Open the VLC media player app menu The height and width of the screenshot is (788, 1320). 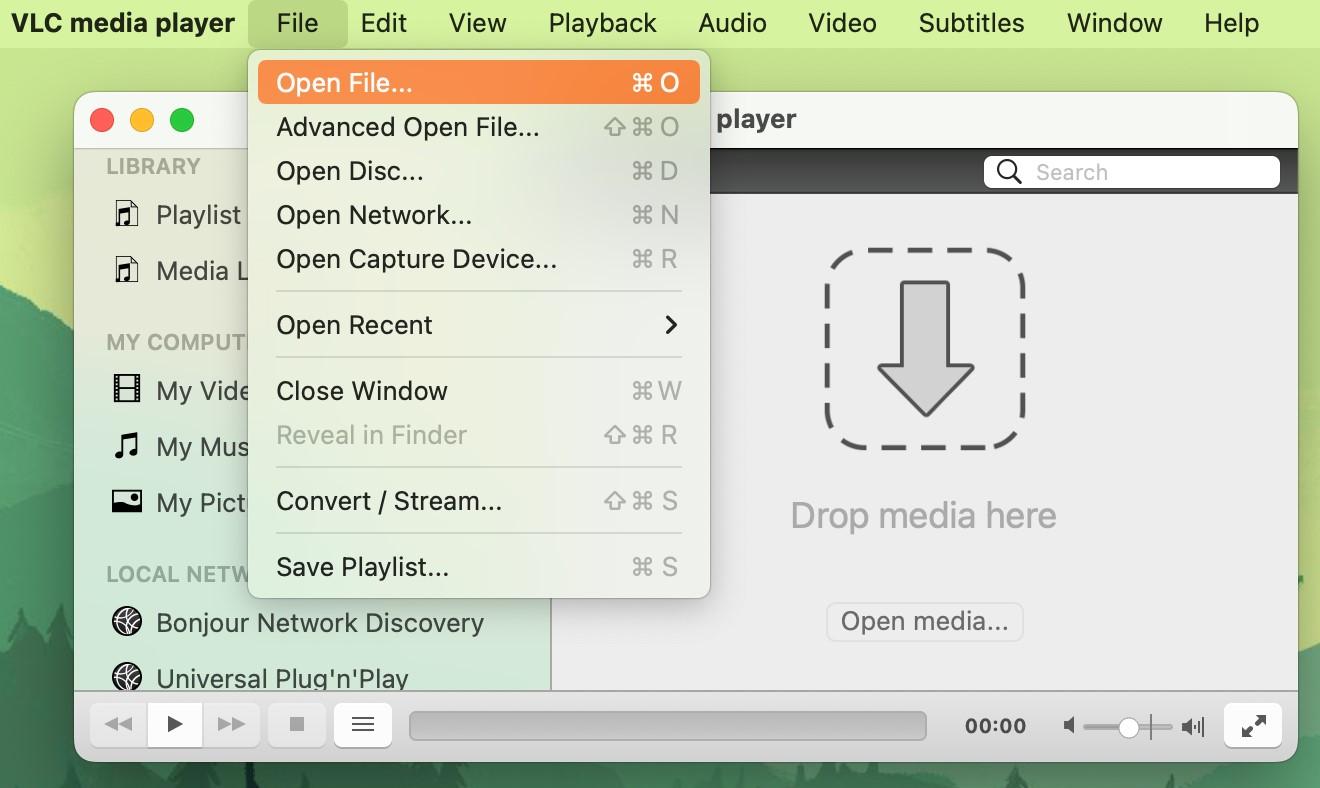(123, 23)
